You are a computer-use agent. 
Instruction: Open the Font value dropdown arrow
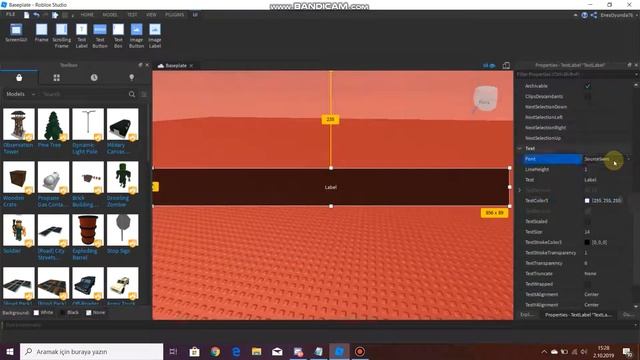(x=629, y=159)
